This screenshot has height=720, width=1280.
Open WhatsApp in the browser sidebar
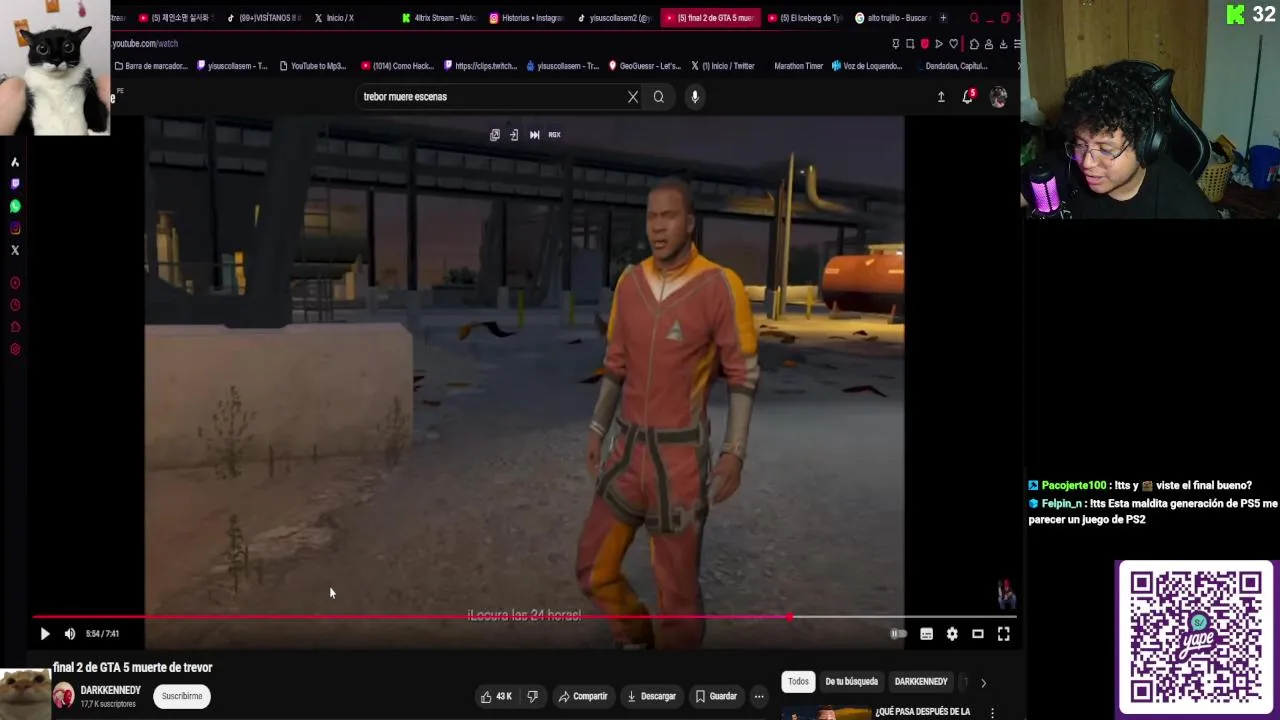pyautogui.click(x=15, y=206)
